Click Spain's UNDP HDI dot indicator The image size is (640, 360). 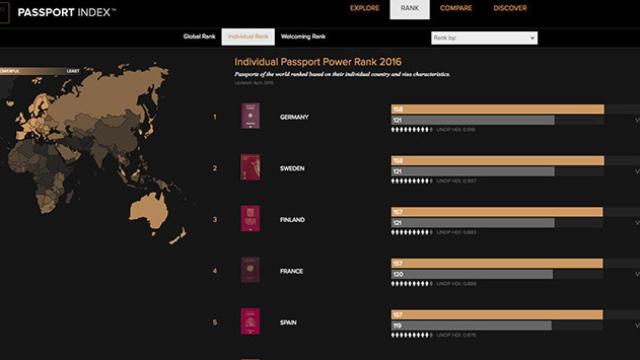click(411, 335)
